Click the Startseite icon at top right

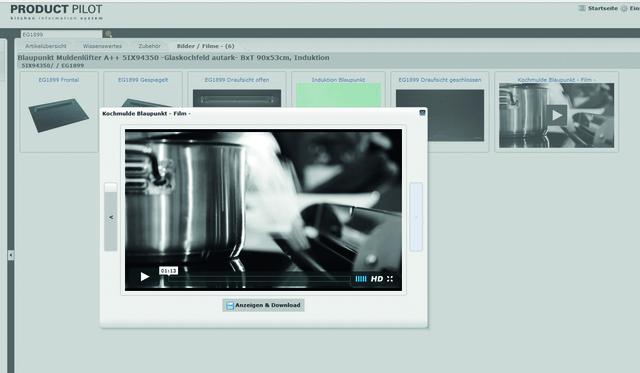[x=582, y=8]
